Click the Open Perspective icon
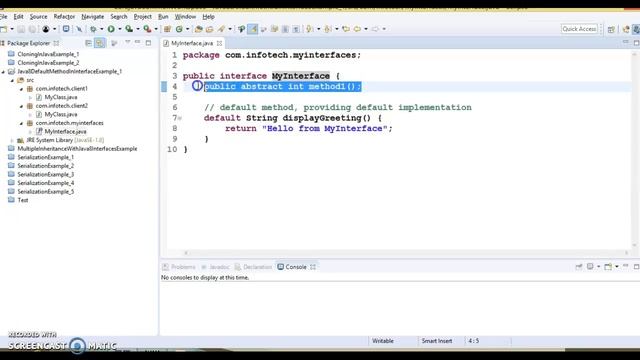Viewport: 640px width, 360px height. point(611,29)
